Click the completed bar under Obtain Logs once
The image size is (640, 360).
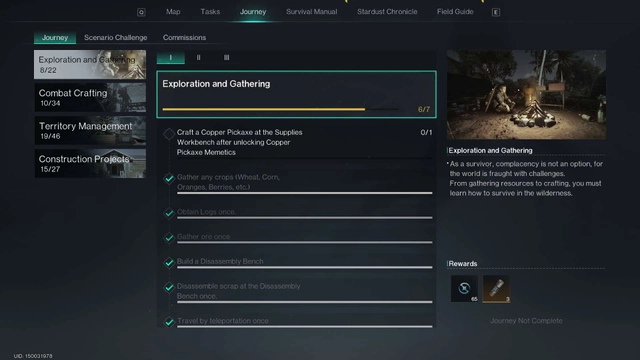click(x=304, y=218)
